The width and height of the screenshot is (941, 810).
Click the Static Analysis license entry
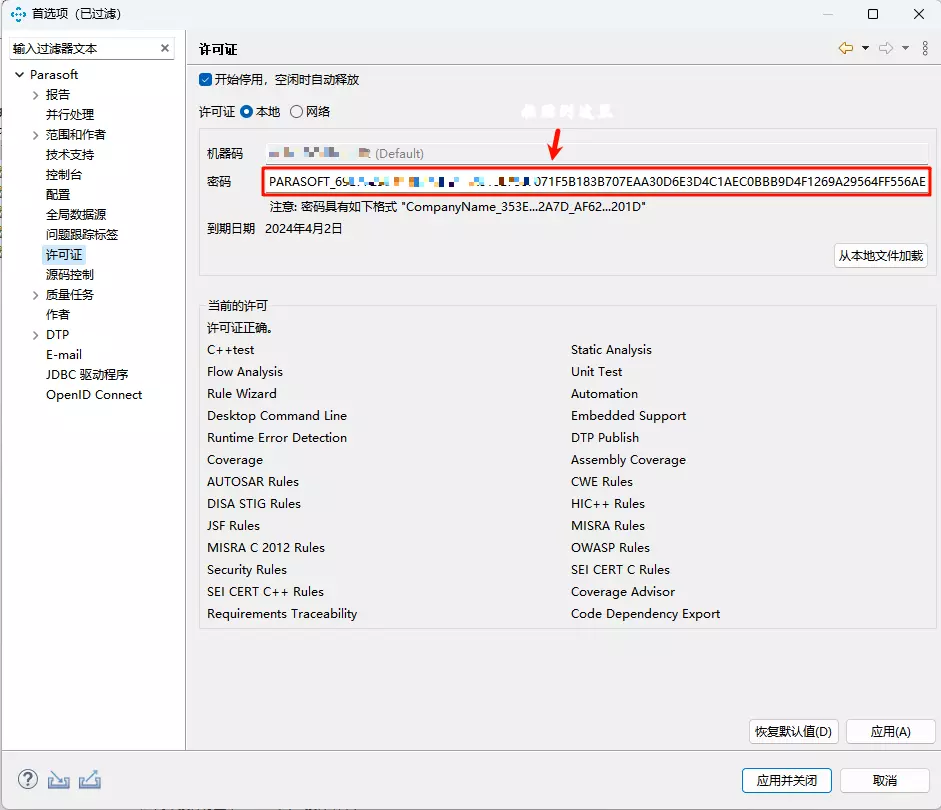coord(611,350)
